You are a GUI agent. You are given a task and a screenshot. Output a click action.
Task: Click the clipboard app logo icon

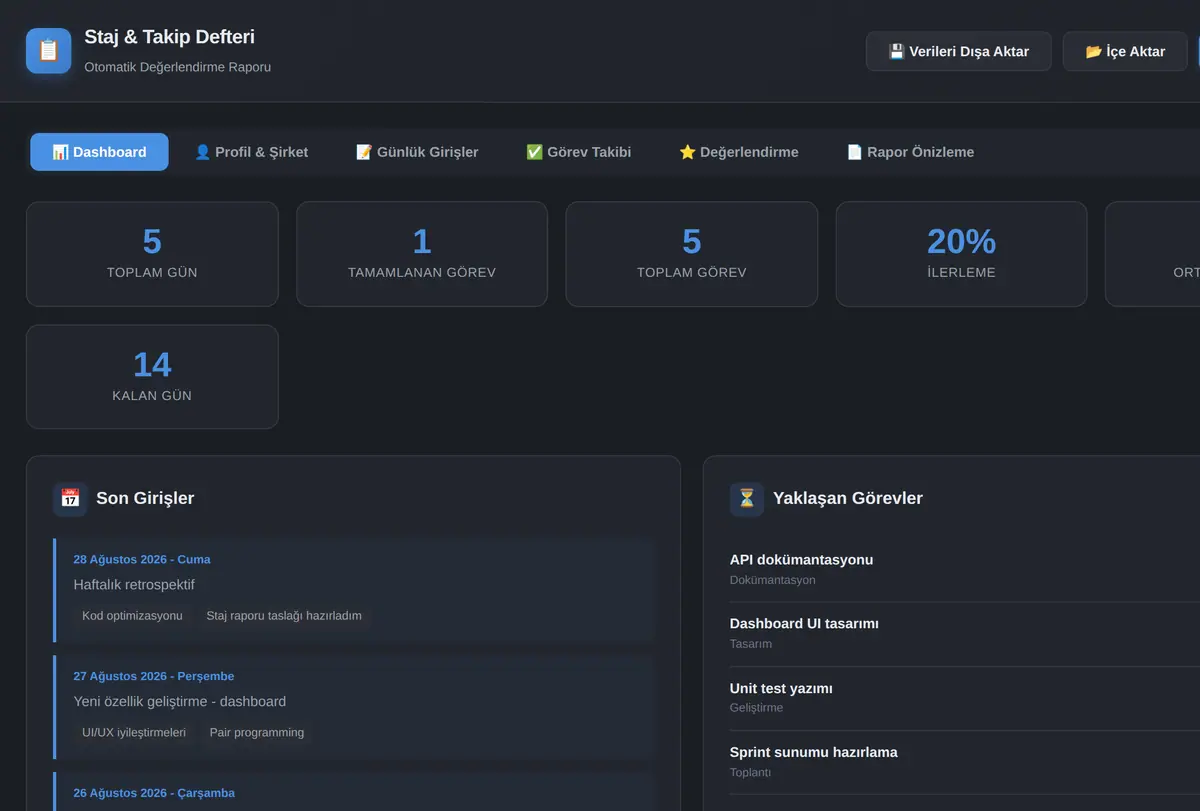pos(49,51)
